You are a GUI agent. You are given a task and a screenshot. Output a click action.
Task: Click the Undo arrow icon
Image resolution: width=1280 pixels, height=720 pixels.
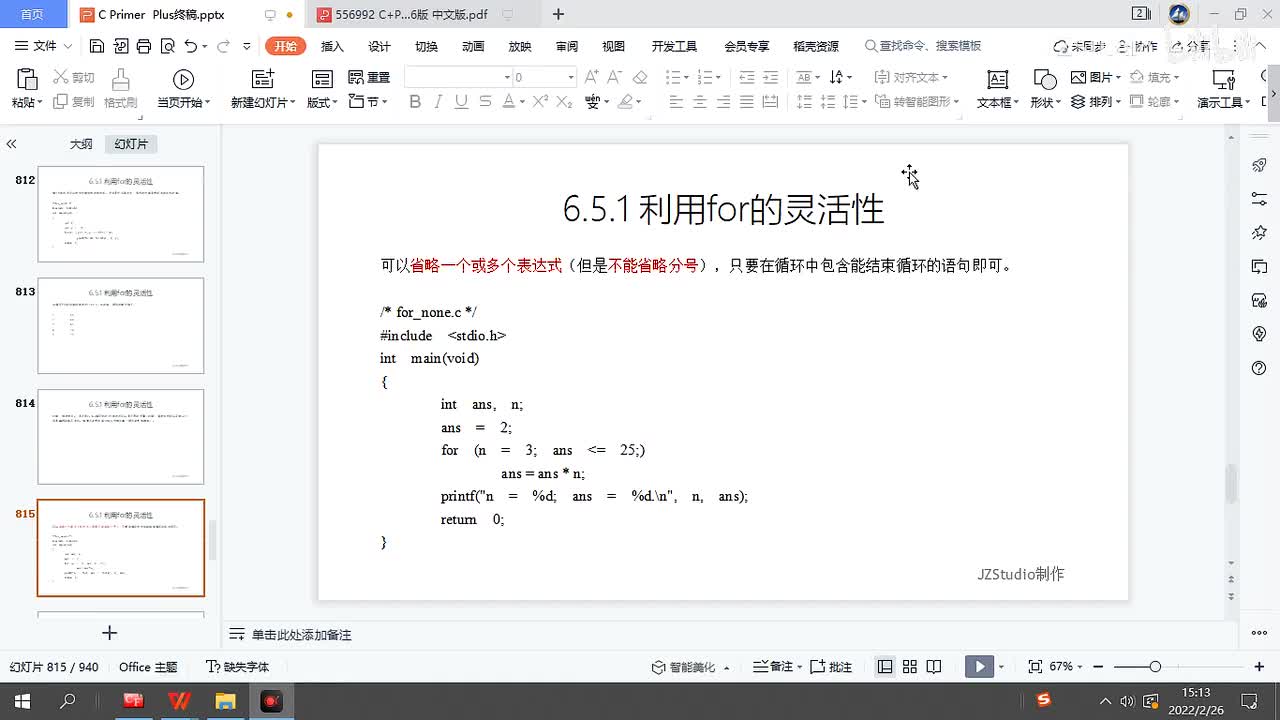[x=190, y=46]
